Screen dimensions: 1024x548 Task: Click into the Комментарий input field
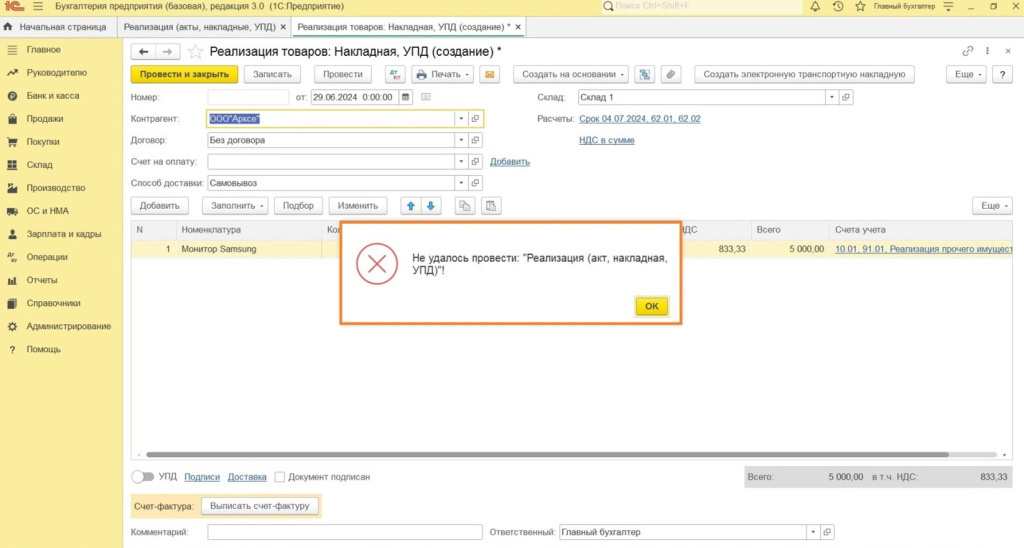344,532
